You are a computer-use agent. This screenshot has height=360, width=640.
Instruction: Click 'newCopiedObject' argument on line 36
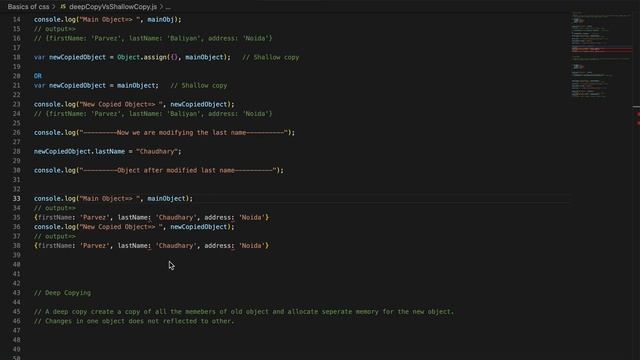[x=200, y=227]
